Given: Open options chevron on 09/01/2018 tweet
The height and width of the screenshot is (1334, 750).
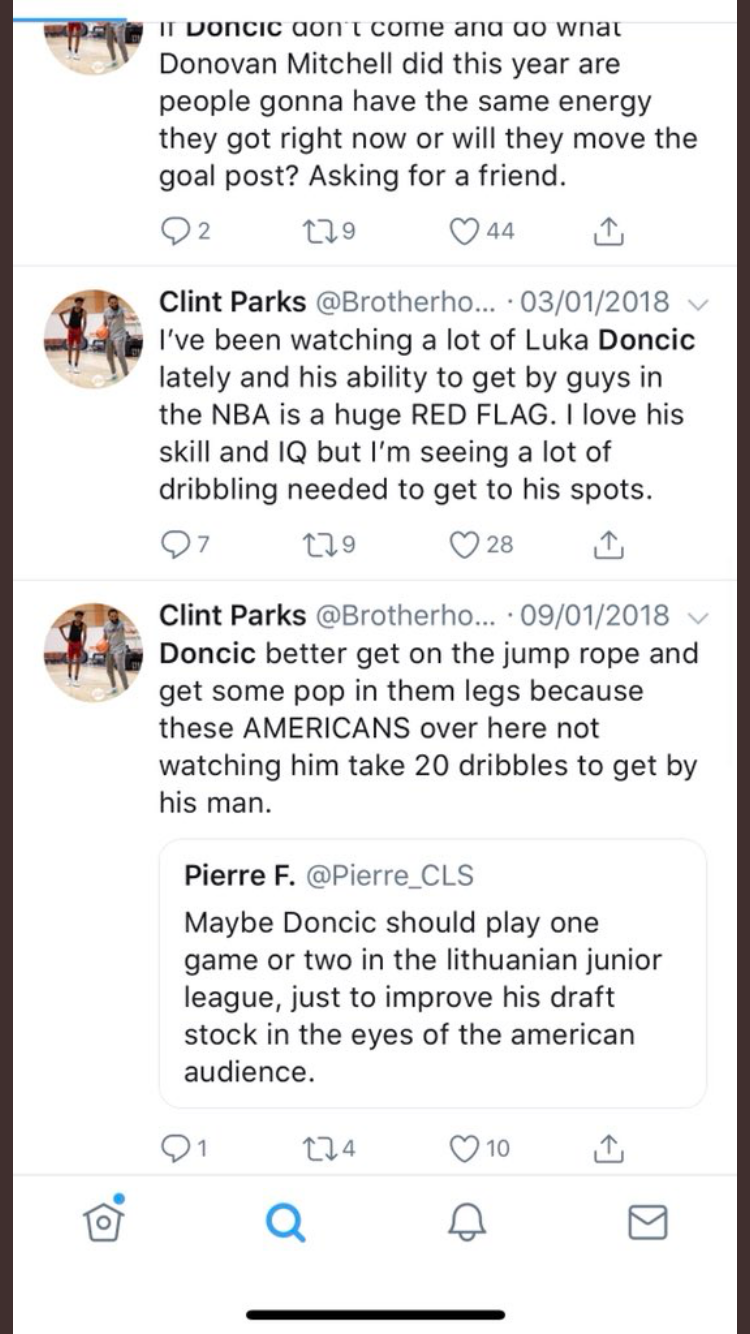Looking at the screenshot, I should pos(700,617).
